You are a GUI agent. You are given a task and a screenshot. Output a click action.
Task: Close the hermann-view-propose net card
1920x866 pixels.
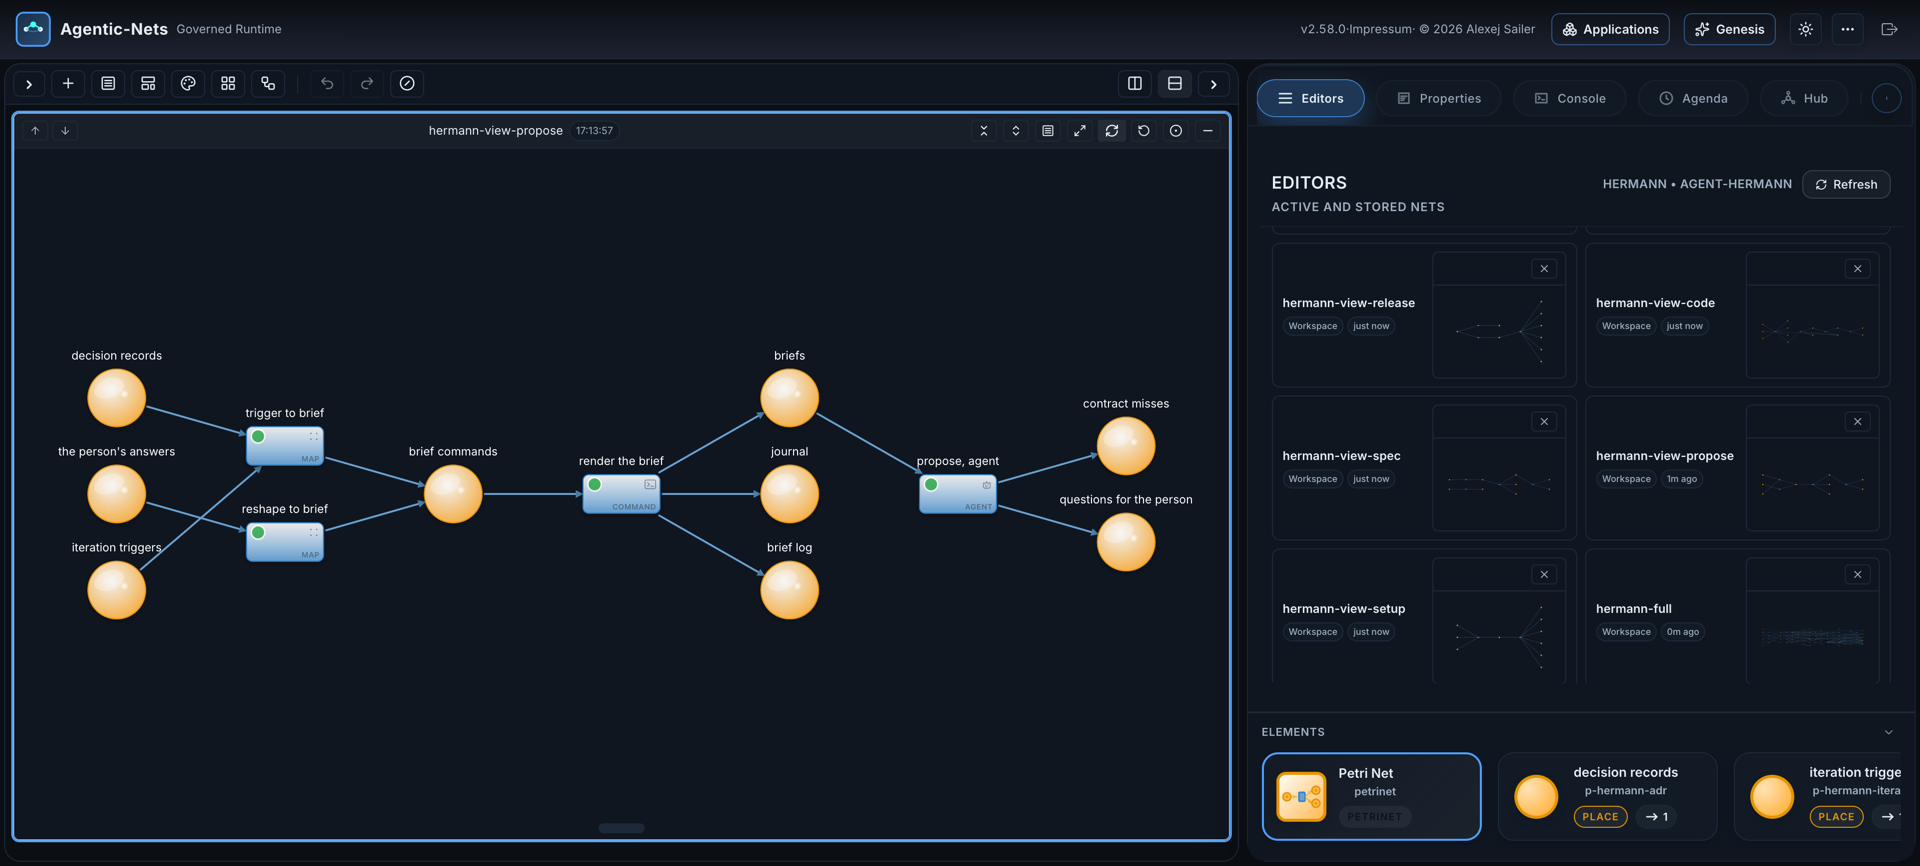[x=1858, y=422]
